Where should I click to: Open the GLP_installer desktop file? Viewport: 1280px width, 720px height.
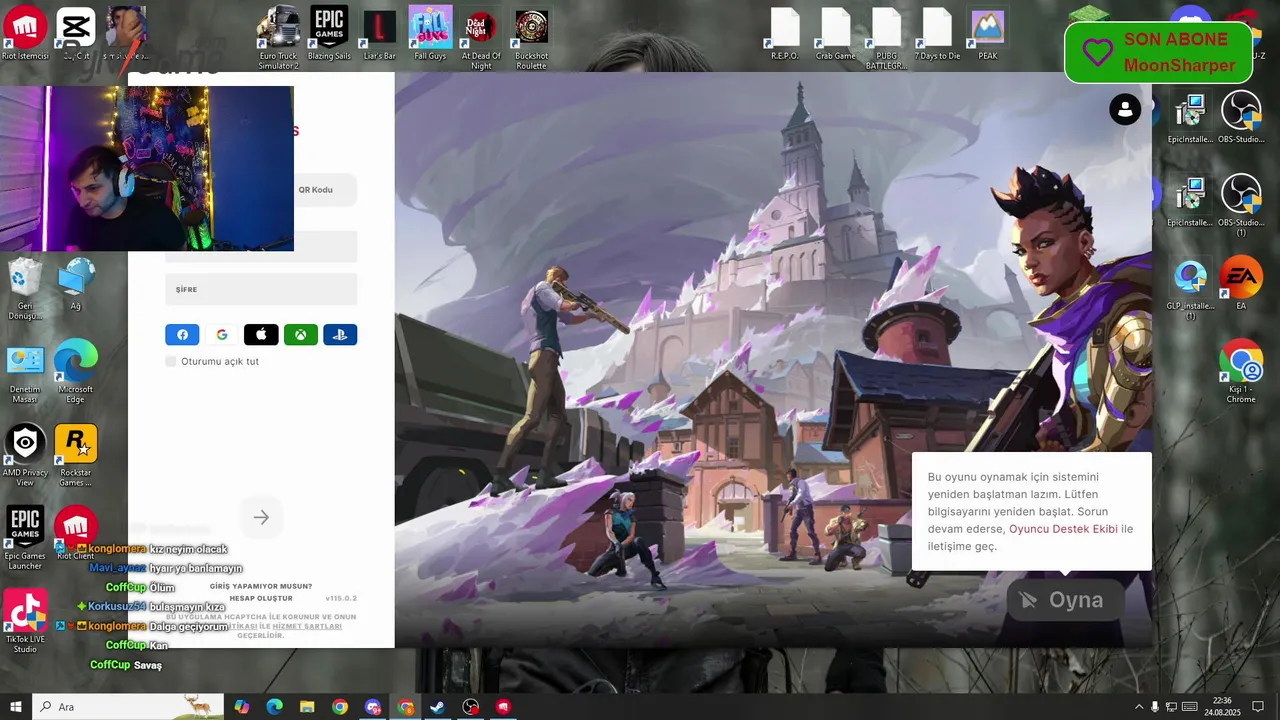pos(1190,290)
